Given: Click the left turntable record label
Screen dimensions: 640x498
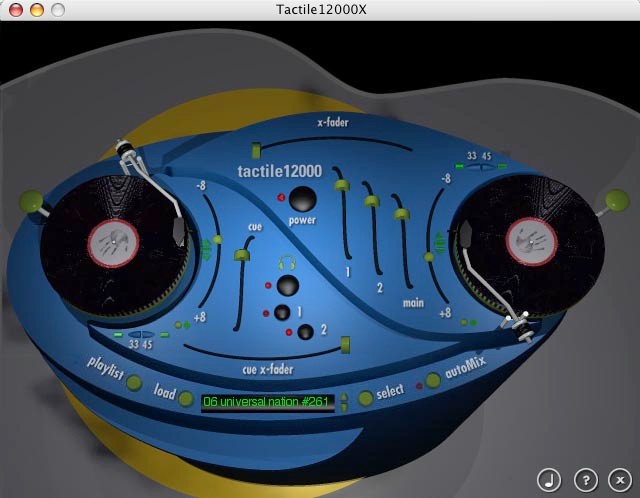Looking at the screenshot, I should point(113,243).
